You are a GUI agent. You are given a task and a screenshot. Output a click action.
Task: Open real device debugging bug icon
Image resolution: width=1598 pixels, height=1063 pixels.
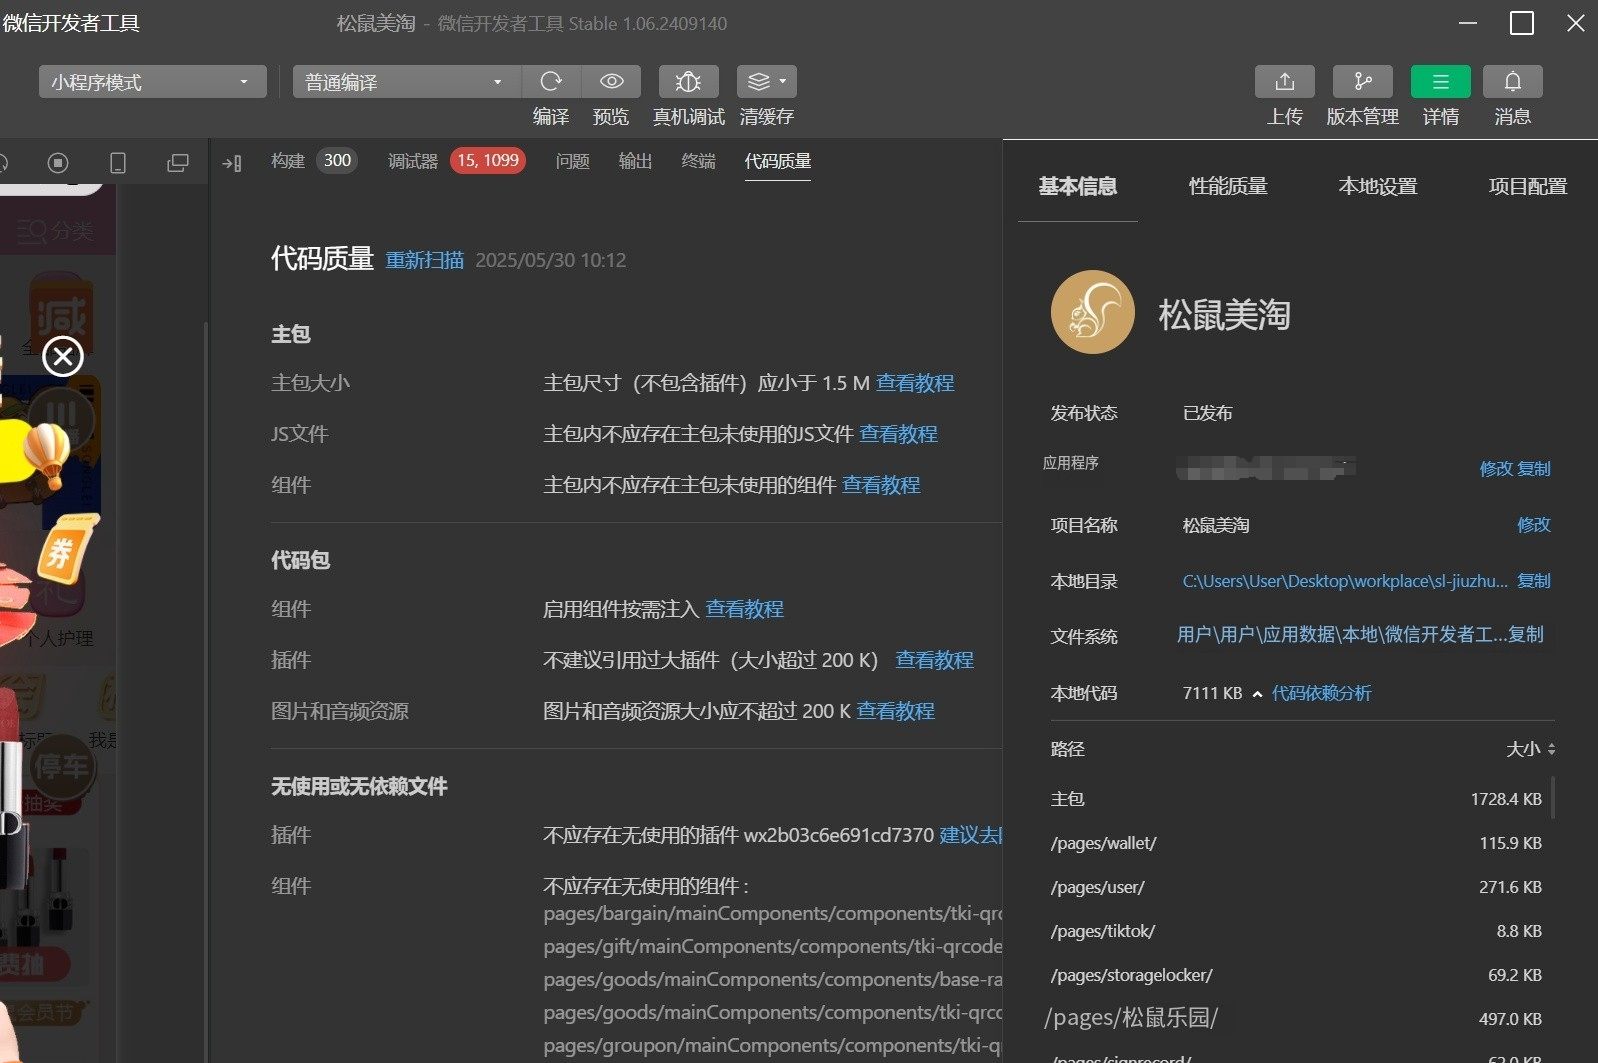tap(688, 81)
